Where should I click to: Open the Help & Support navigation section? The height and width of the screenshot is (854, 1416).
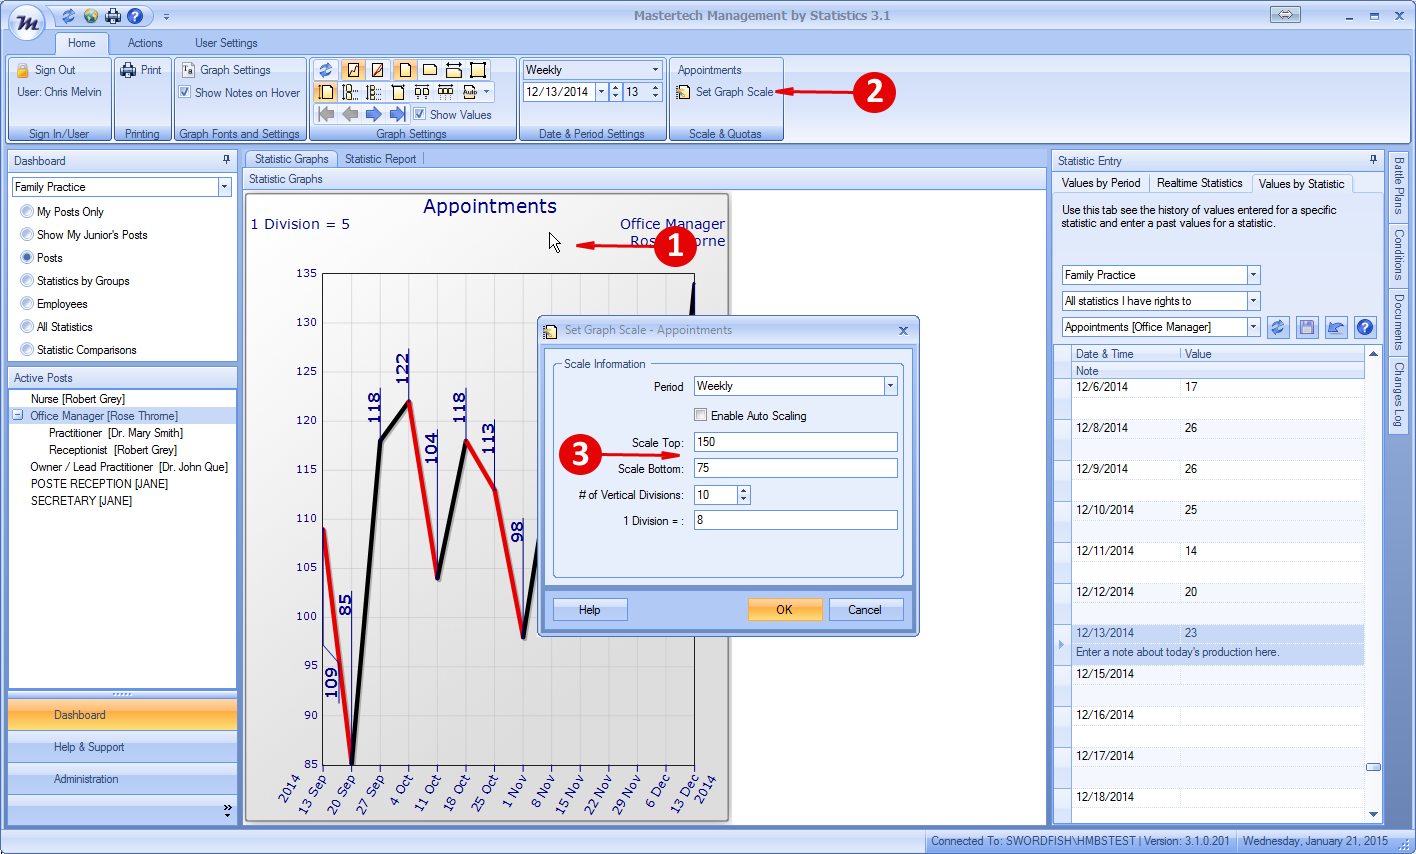point(122,747)
